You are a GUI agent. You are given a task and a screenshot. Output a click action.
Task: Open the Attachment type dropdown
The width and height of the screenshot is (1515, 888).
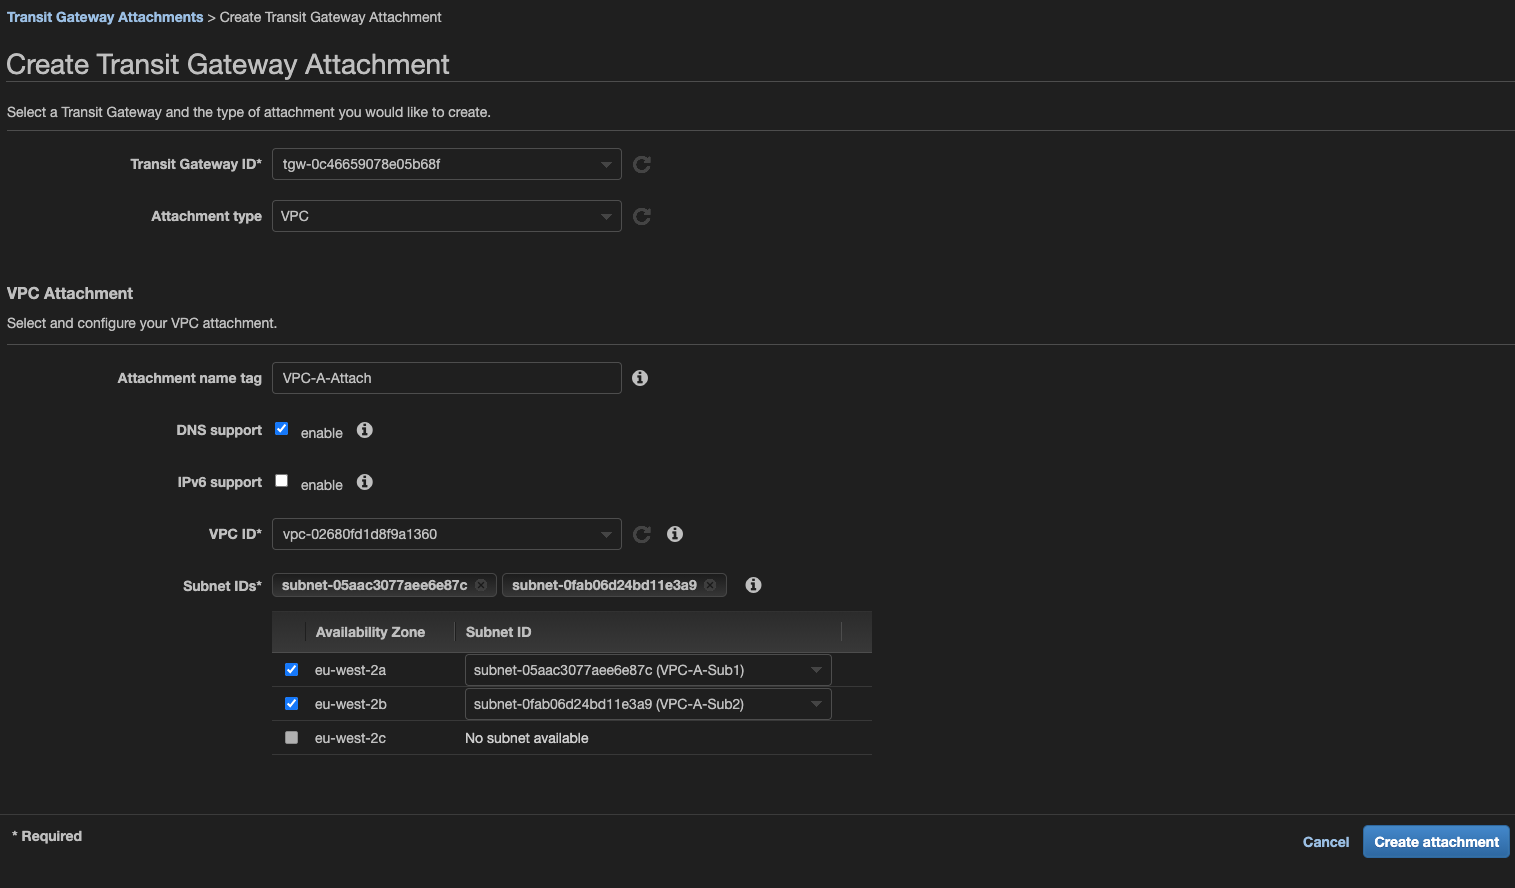[447, 216]
